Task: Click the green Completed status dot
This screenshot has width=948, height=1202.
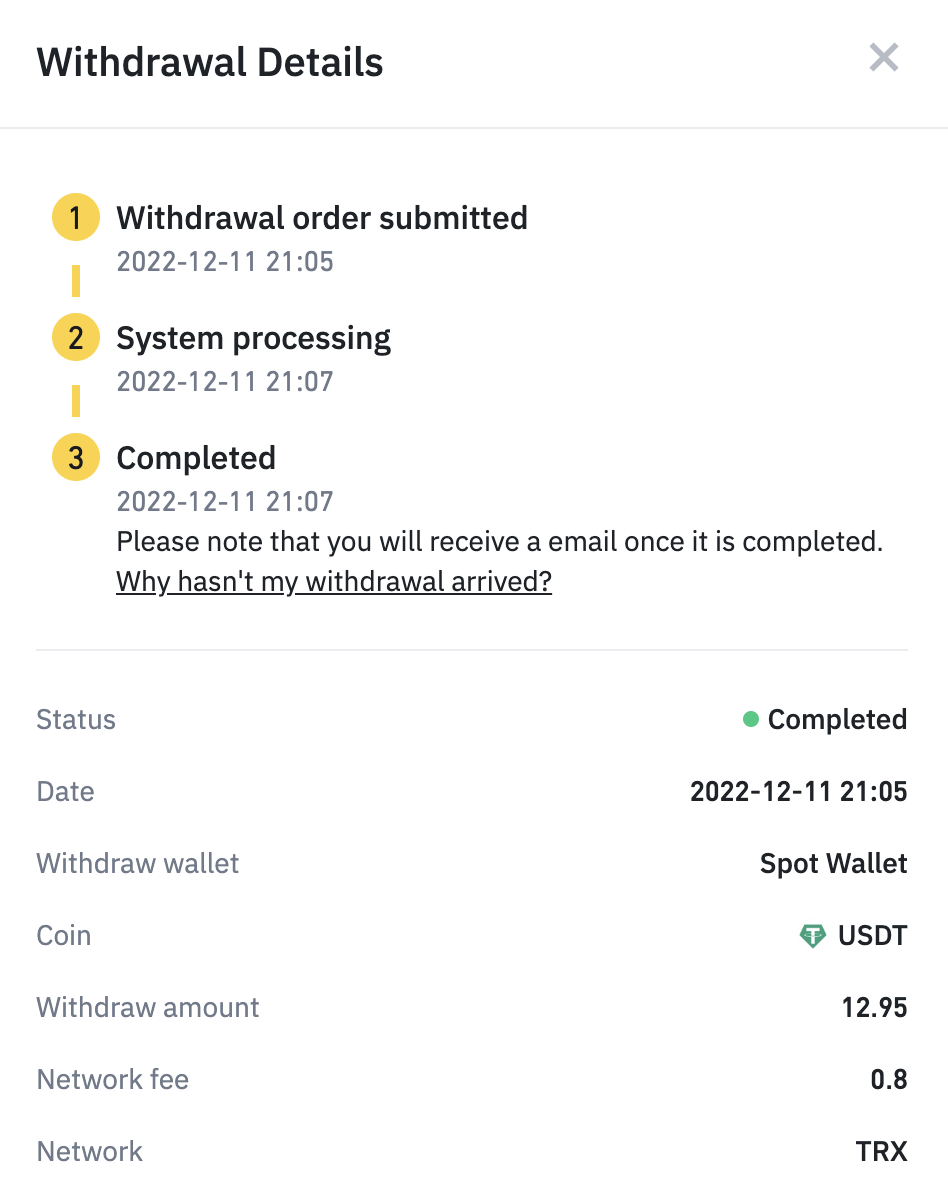Action: [751, 719]
